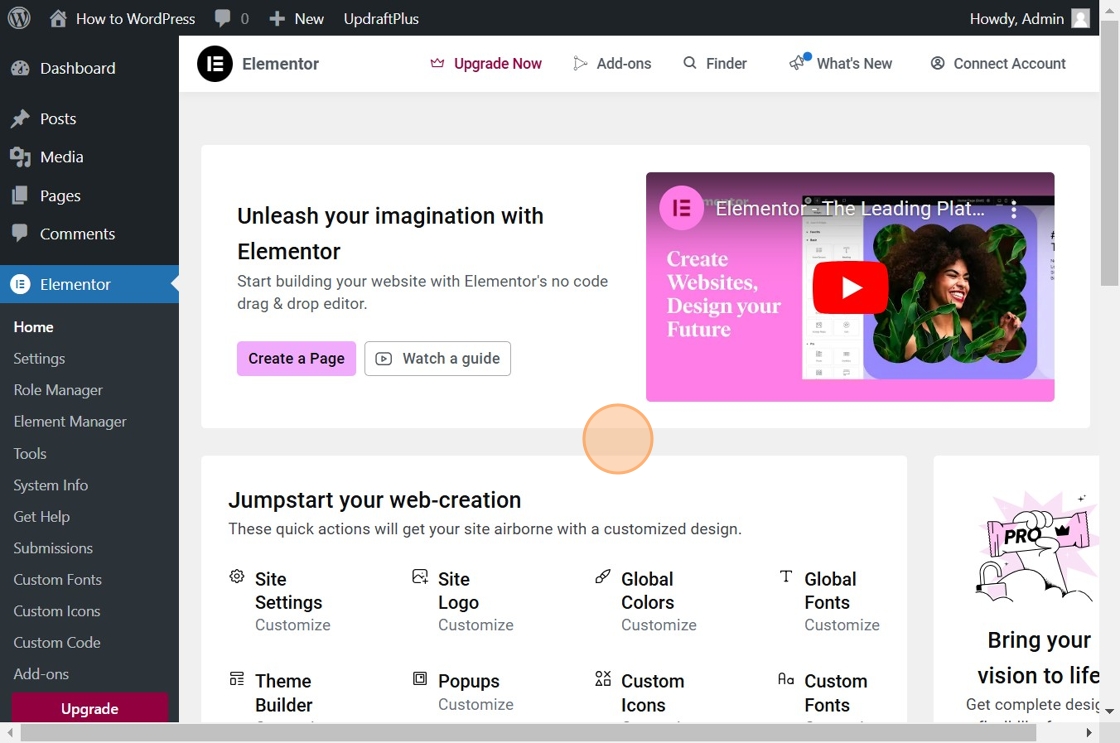
Task: Open UpdraftPlus in the admin bar
Action: [381, 19]
